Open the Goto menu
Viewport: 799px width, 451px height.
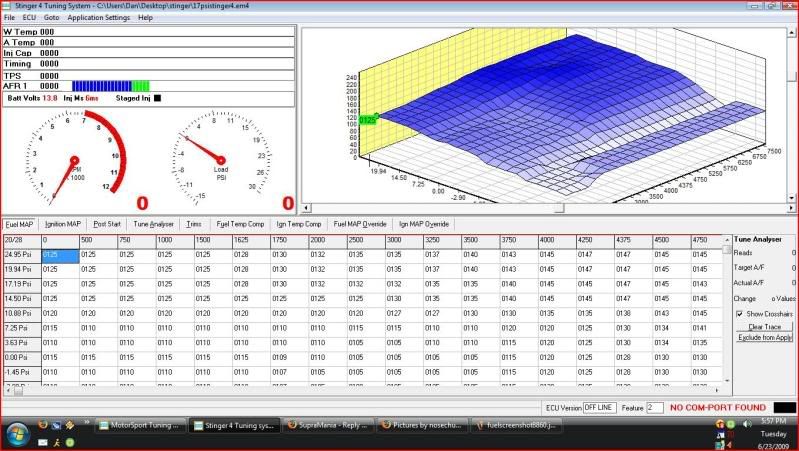pos(51,17)
